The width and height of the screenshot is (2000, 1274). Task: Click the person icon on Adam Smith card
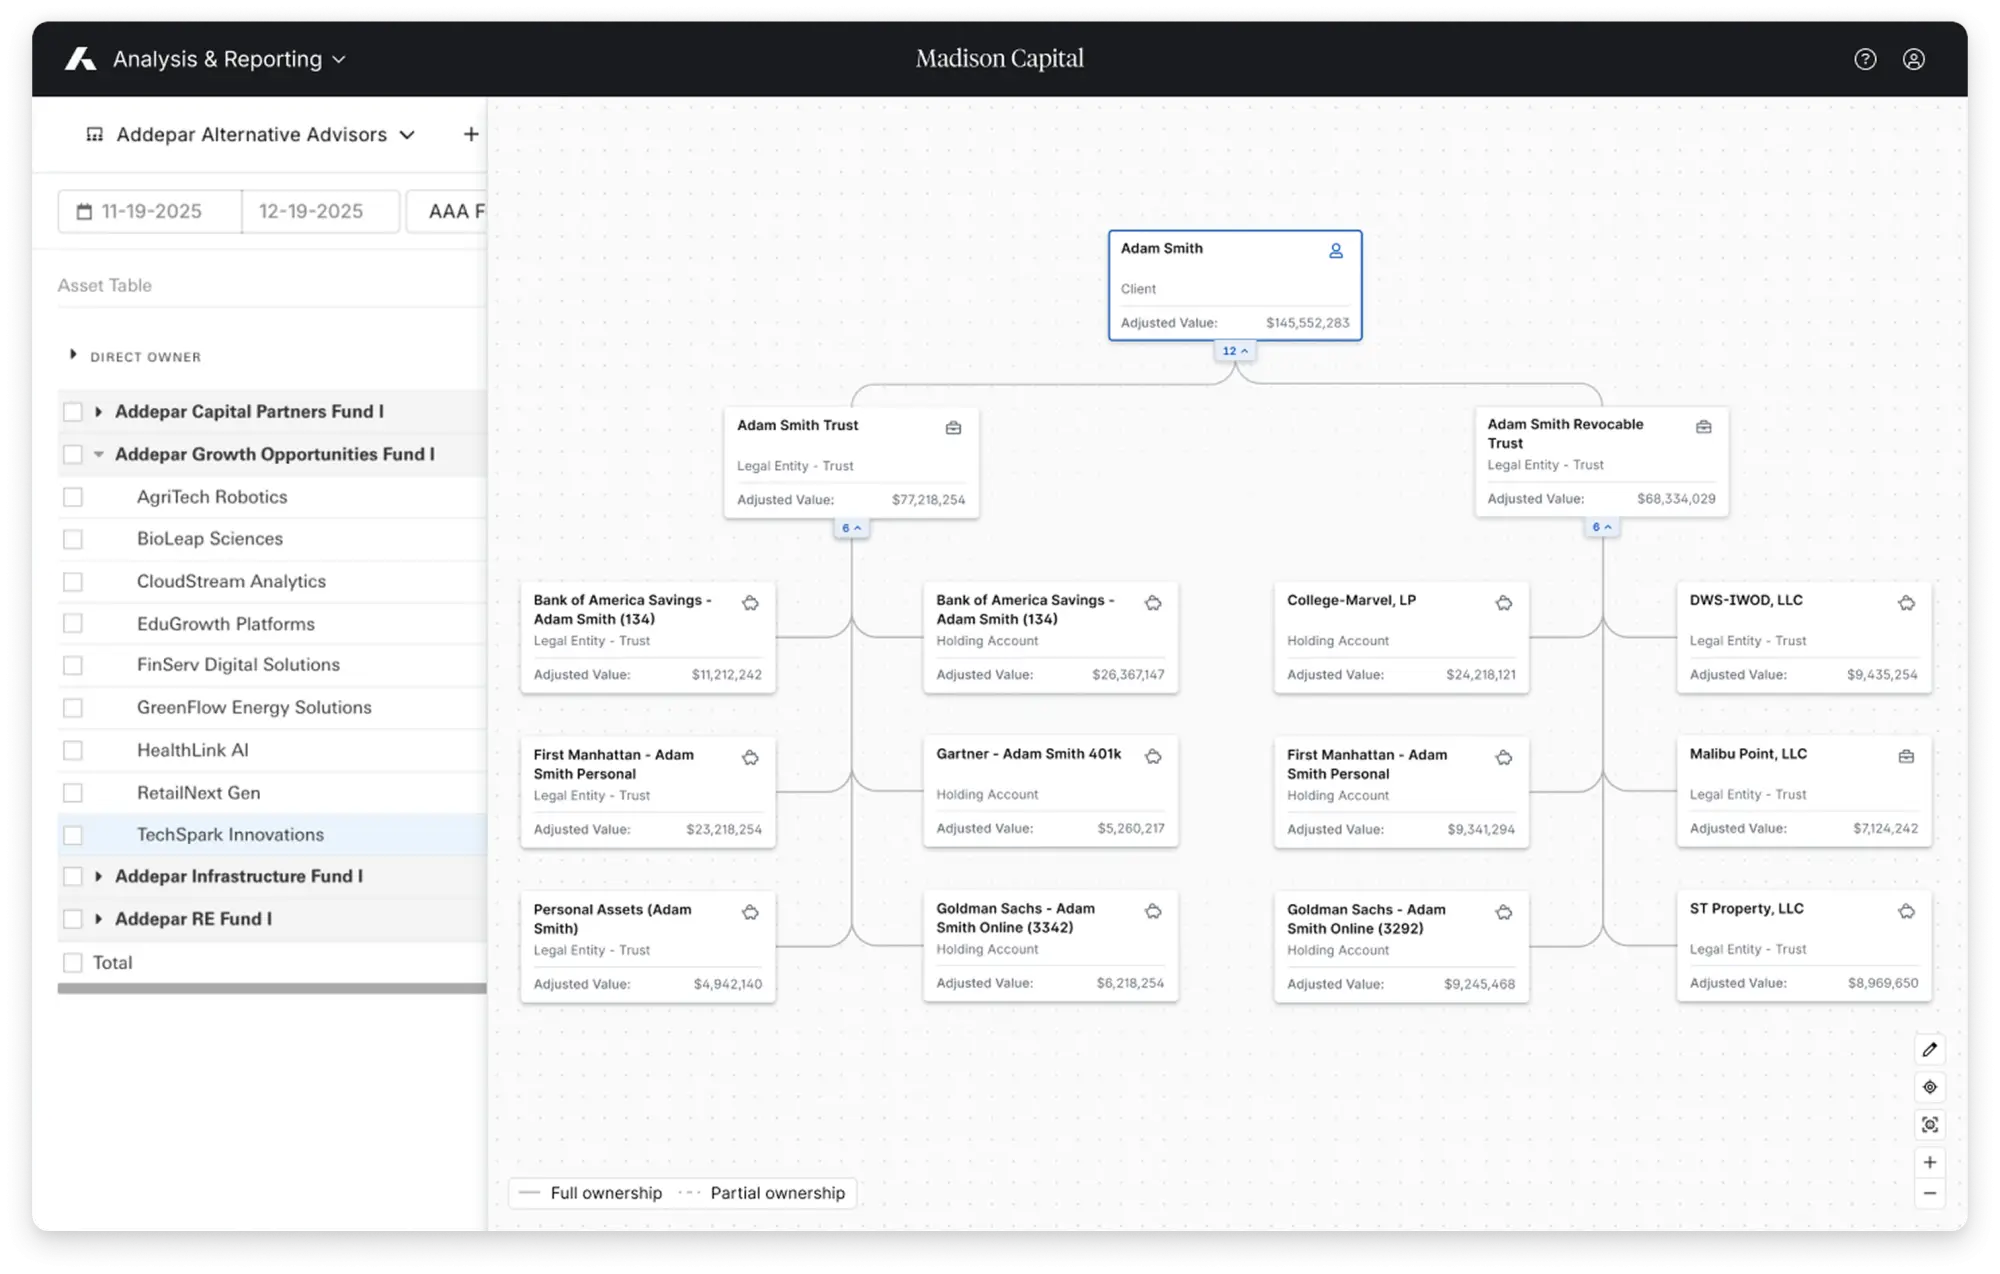1335,251
